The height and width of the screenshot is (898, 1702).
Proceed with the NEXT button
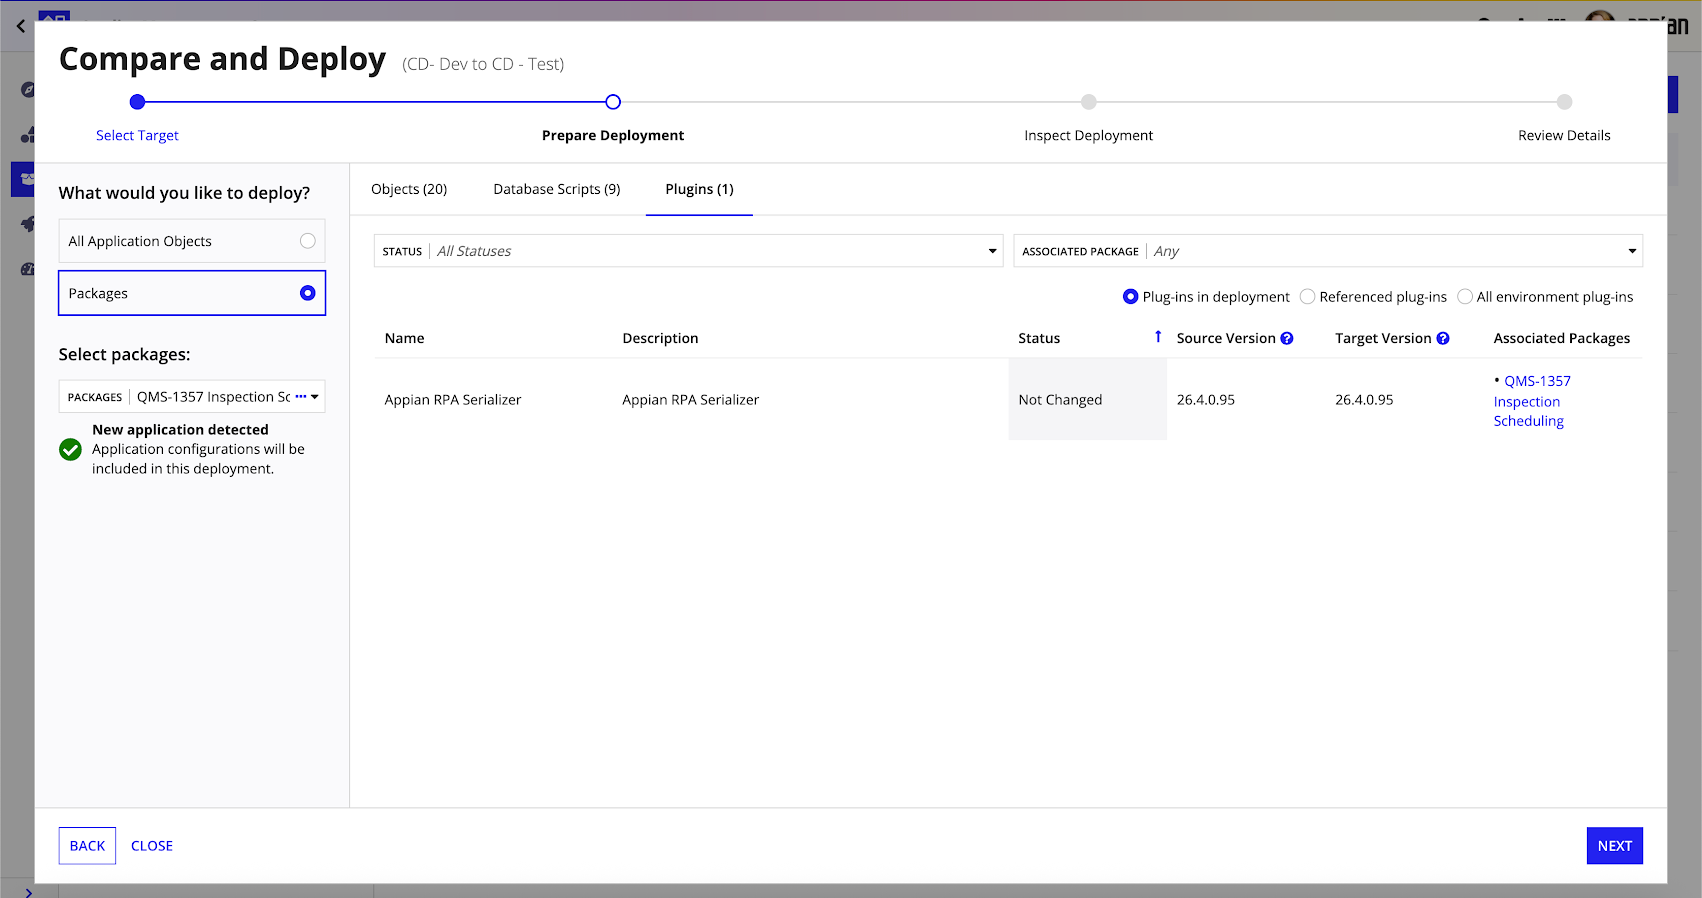tap(1614, 846)
